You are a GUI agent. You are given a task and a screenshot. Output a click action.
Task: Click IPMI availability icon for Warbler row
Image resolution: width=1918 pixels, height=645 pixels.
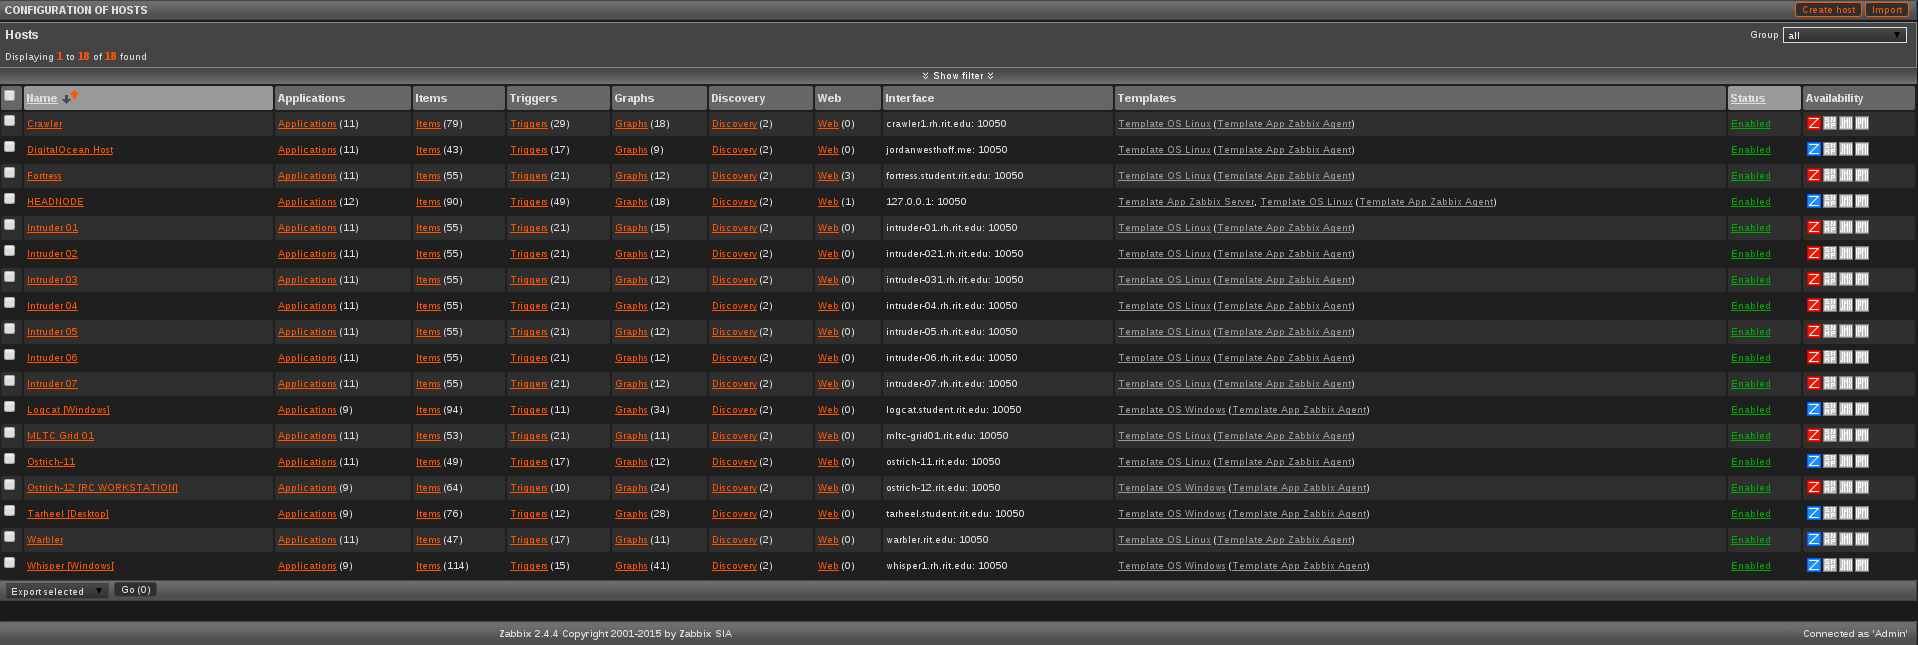(1861, 540)
